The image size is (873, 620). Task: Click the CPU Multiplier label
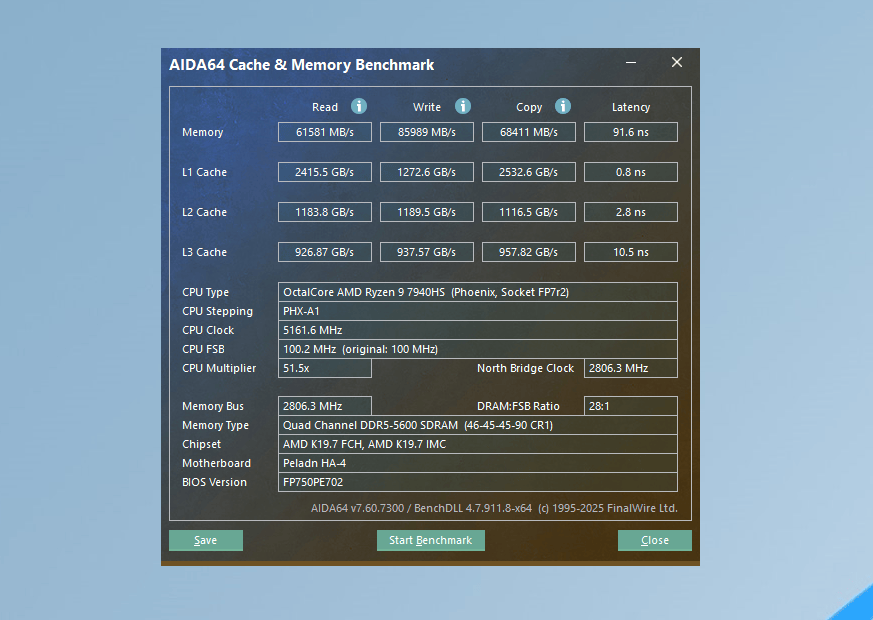219,368
